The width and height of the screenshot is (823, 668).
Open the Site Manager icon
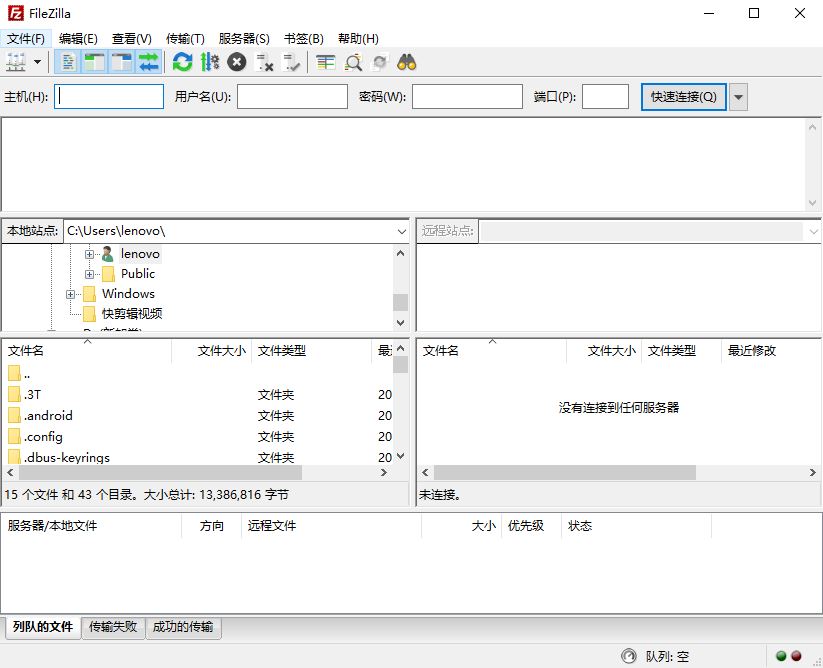[x=16, y=62]
